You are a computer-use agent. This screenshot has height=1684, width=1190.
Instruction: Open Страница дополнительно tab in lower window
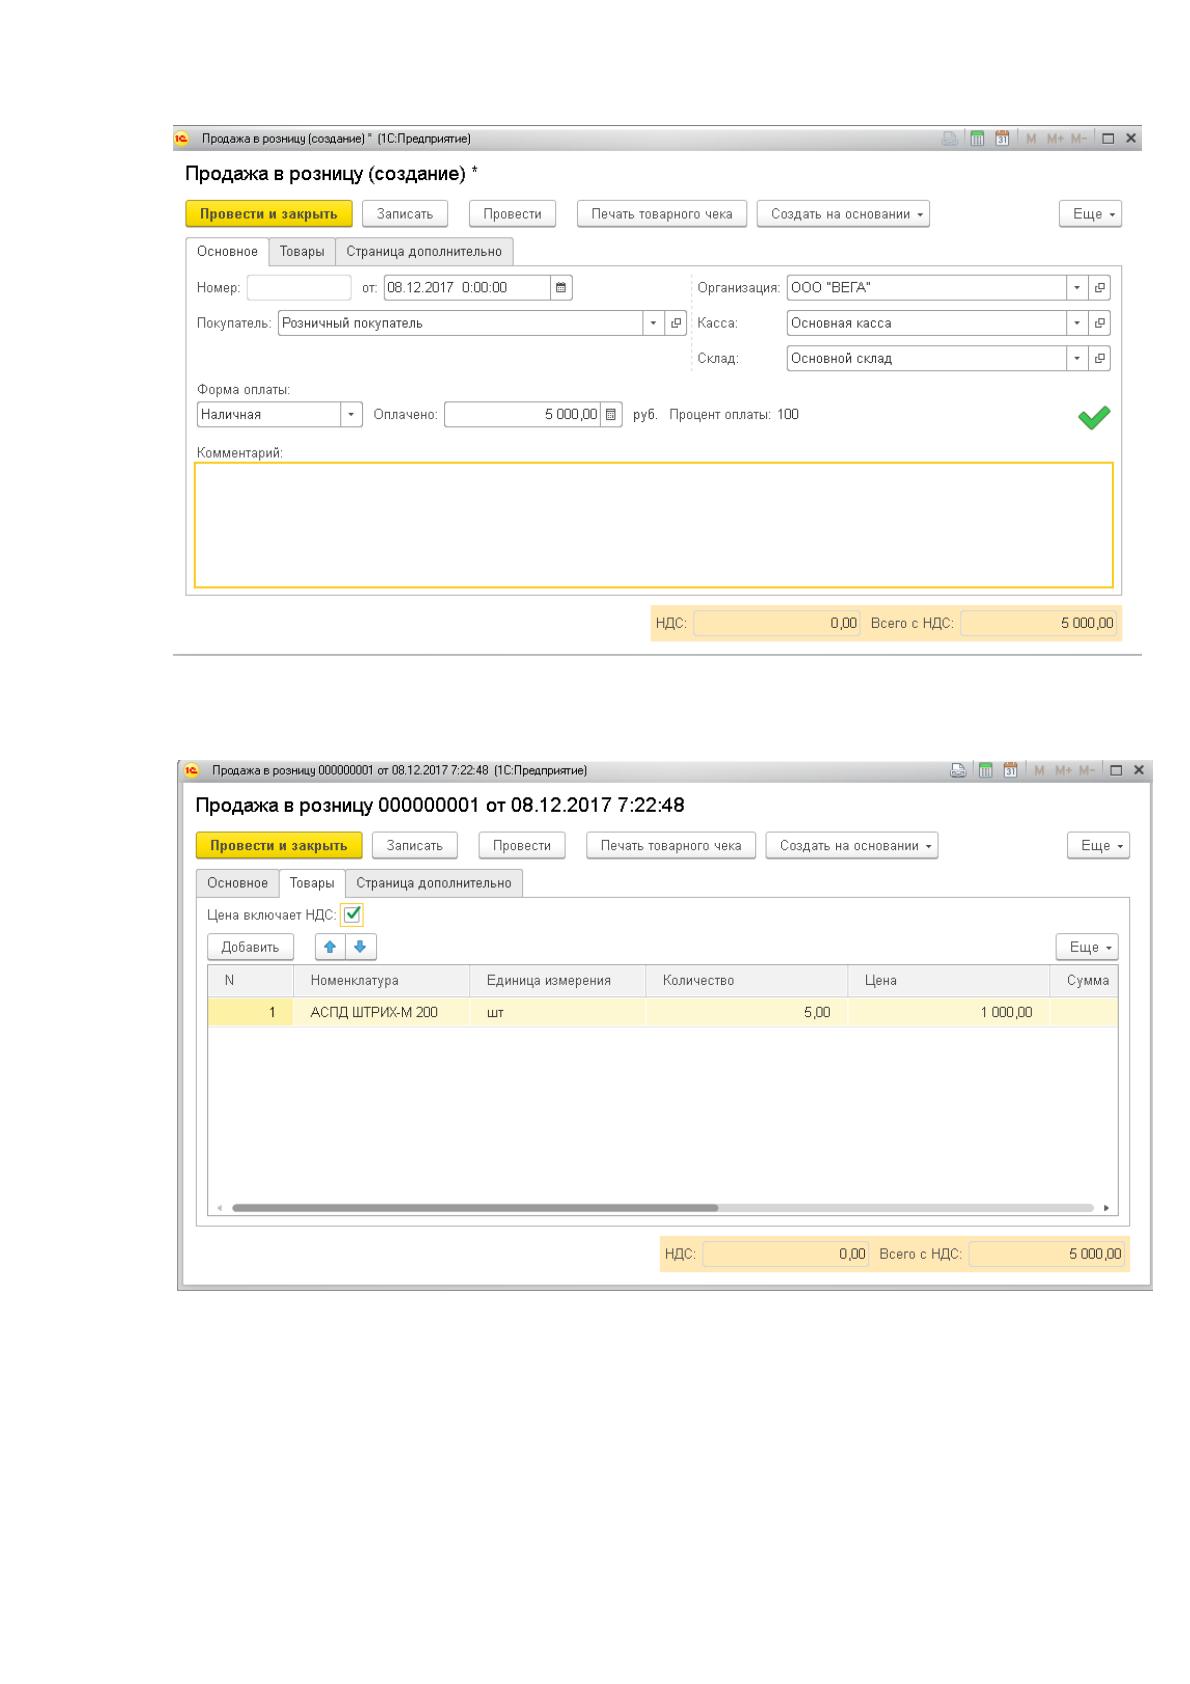click(x=434, y=883)
